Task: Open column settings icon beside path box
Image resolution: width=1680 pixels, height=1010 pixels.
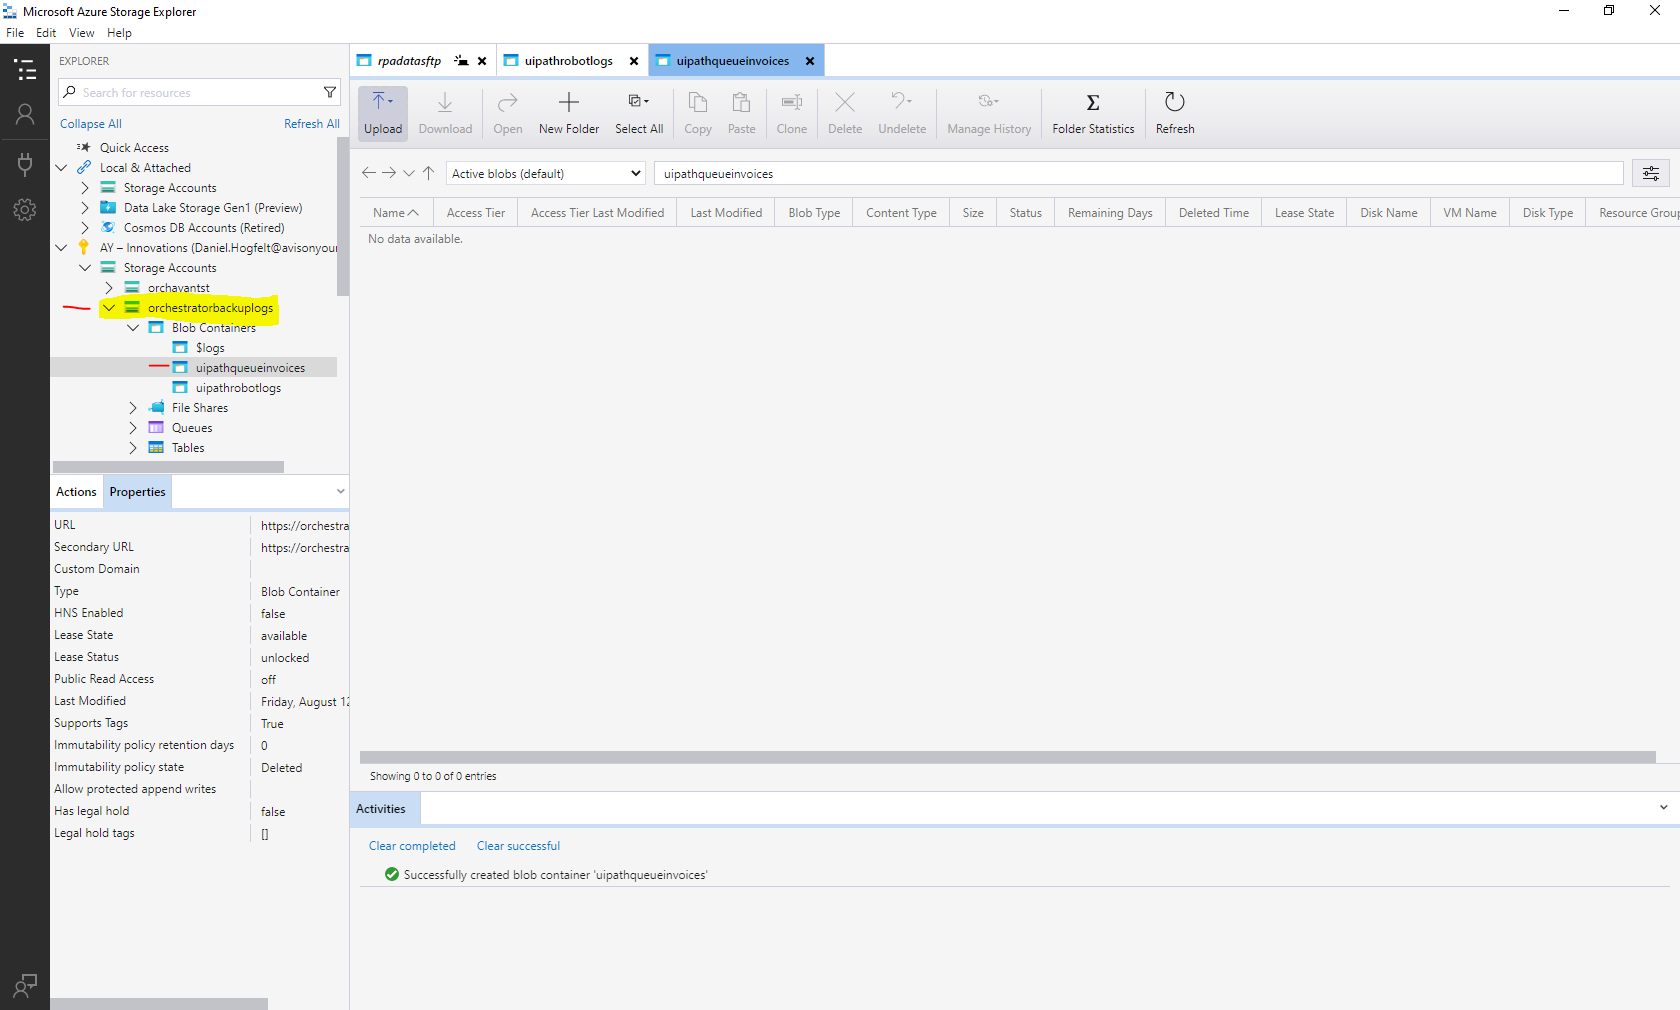Action: (1651, 173)
